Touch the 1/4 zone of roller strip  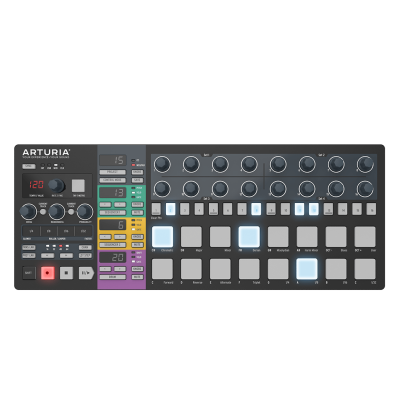[x=31, y=231]
